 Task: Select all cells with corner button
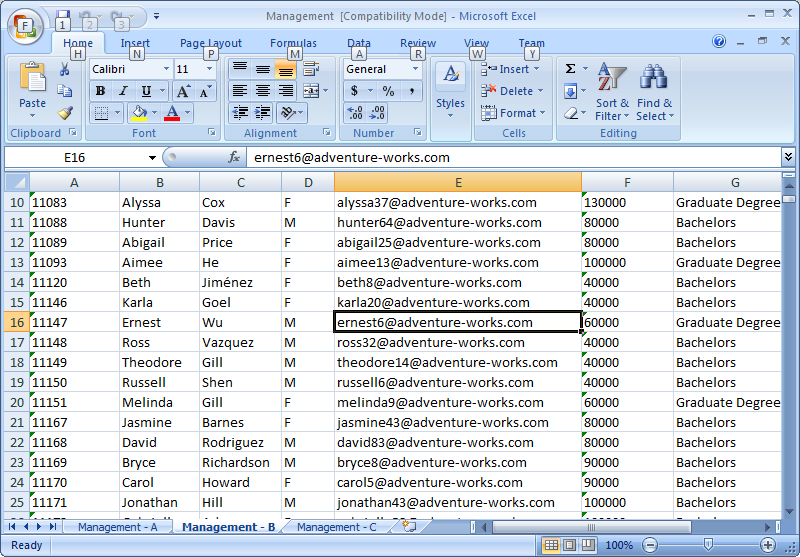[17, 182]
